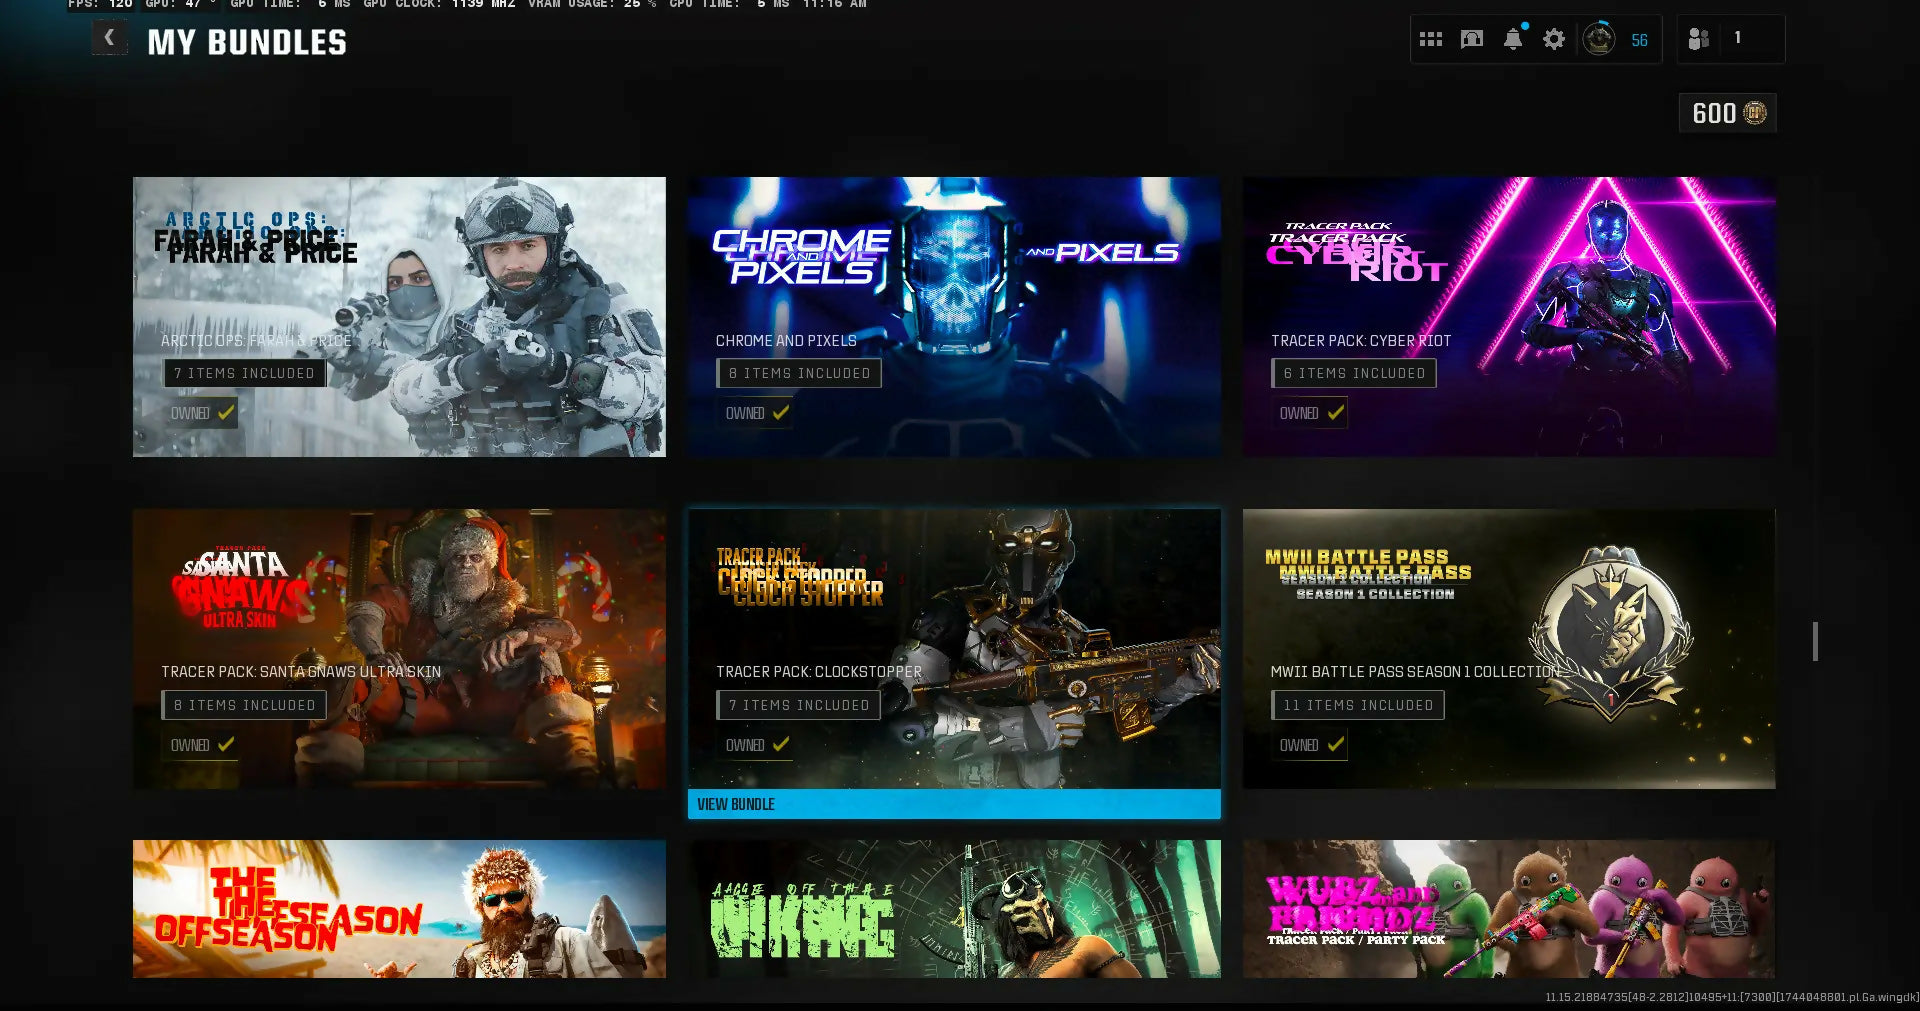Viewport: 1920px width, 1011px height.
Task: Open the social party icon
Action: coord(1698,39)
